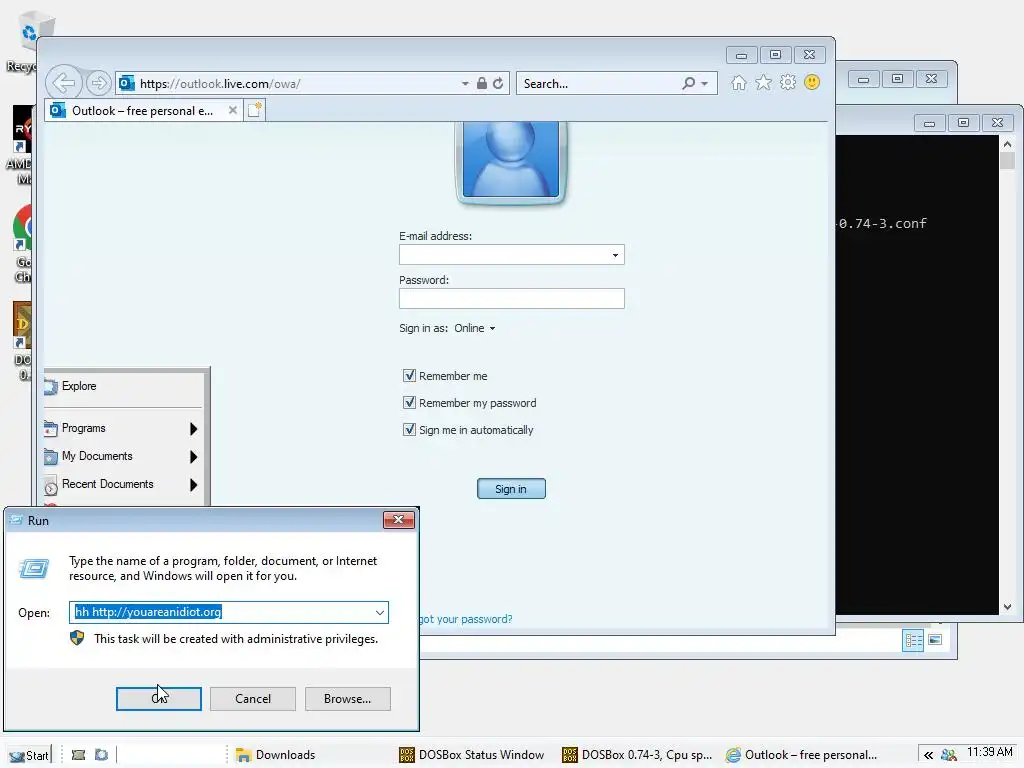Click the users tray icon
The height and width of the screenshot is (768, 1024).
(948, 756)
